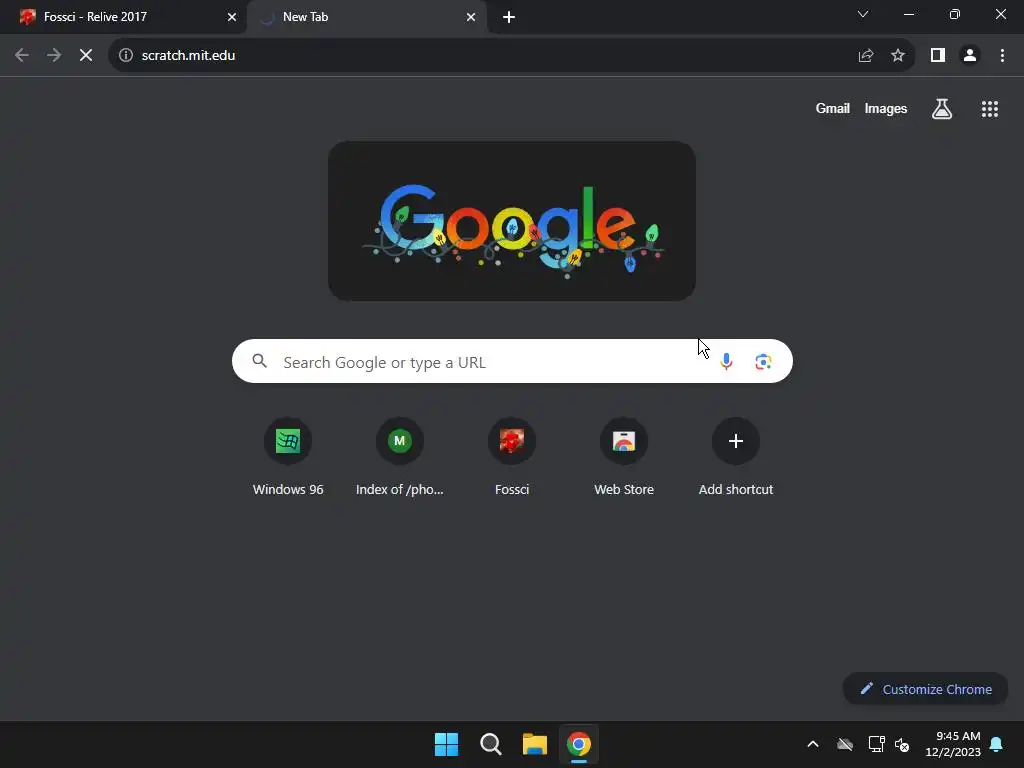Minimize the Chrome window
The image size is (1024, 768).
[x=908, y=14]
